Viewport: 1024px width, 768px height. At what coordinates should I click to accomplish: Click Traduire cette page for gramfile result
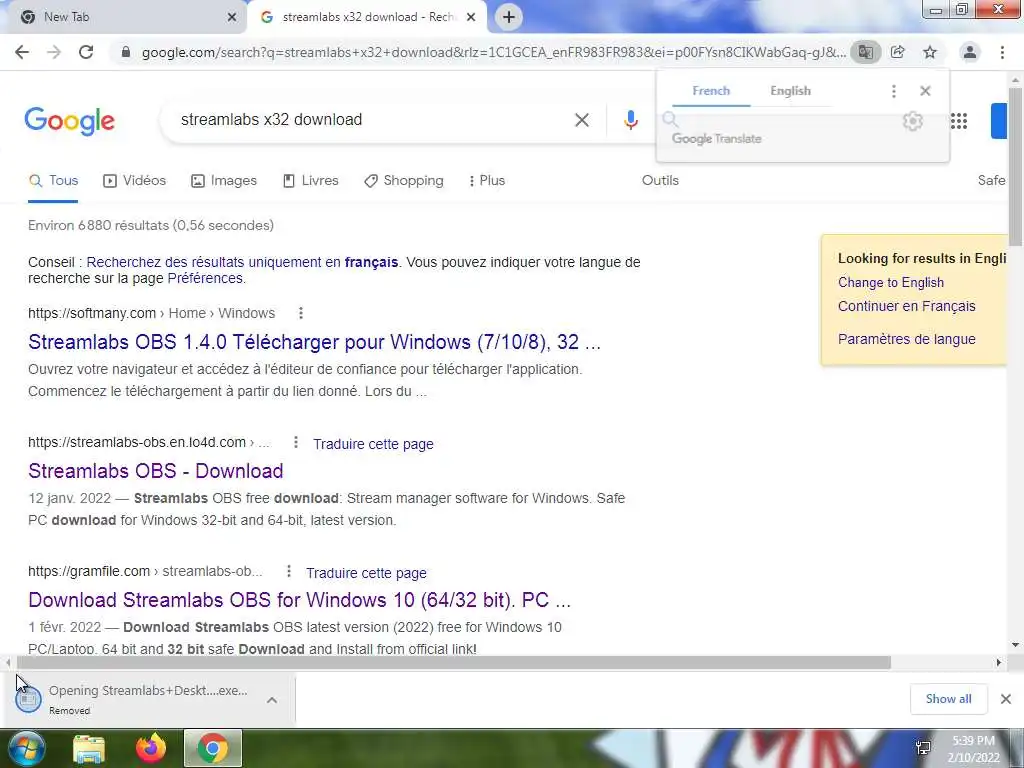pyautogui.click(x=366, y=573)
